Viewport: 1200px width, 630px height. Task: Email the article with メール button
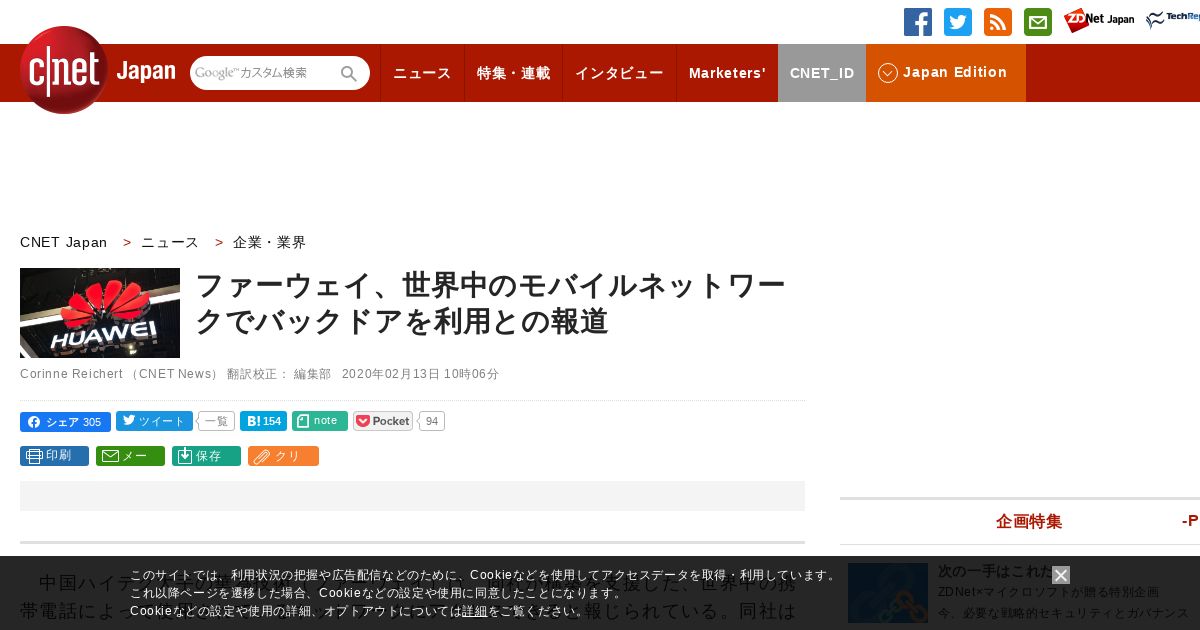(130, 456)
